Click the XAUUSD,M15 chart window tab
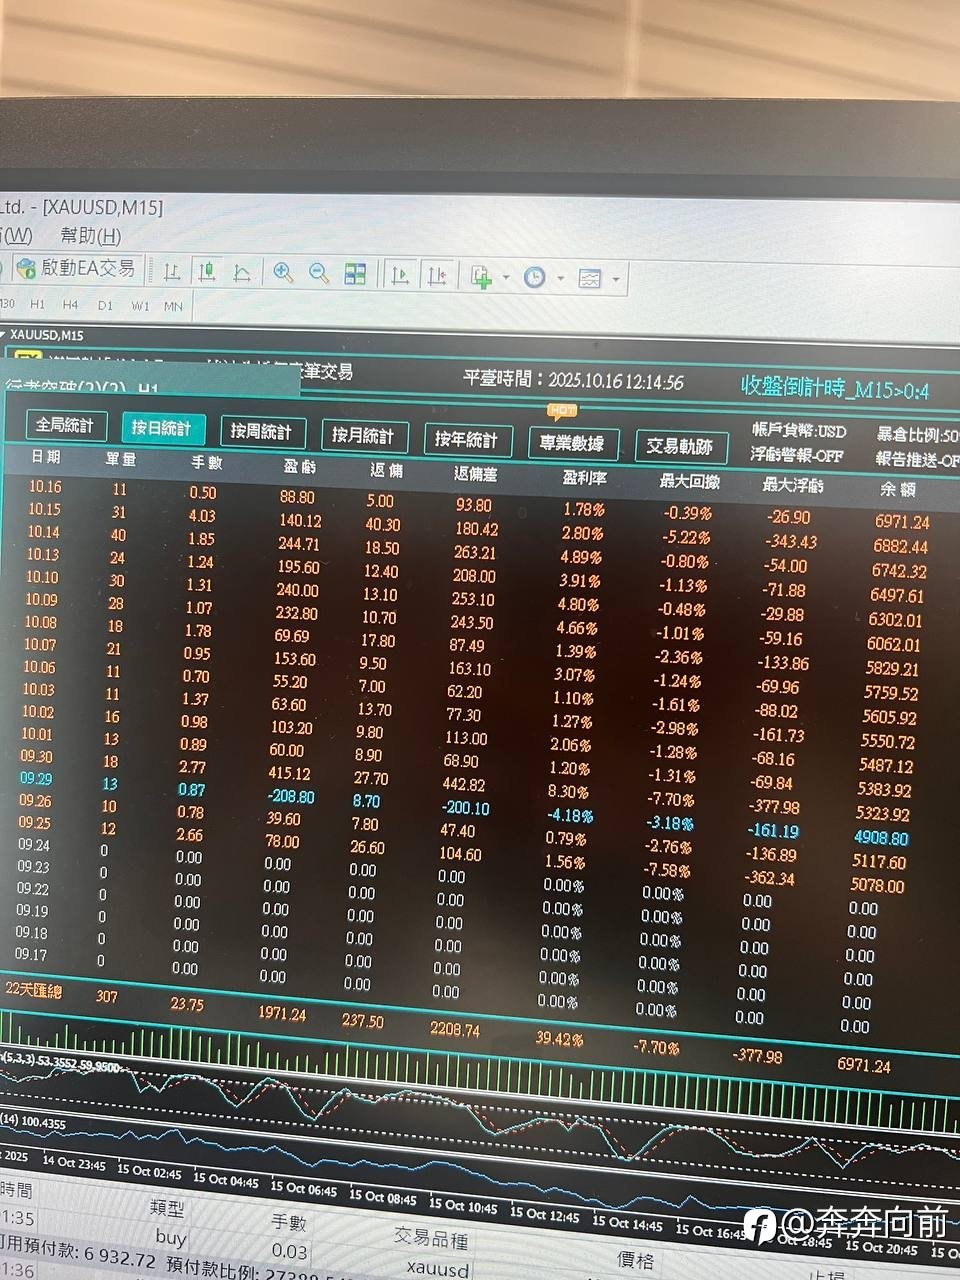This screenshot has width=960, height=1280. [46, 335]
